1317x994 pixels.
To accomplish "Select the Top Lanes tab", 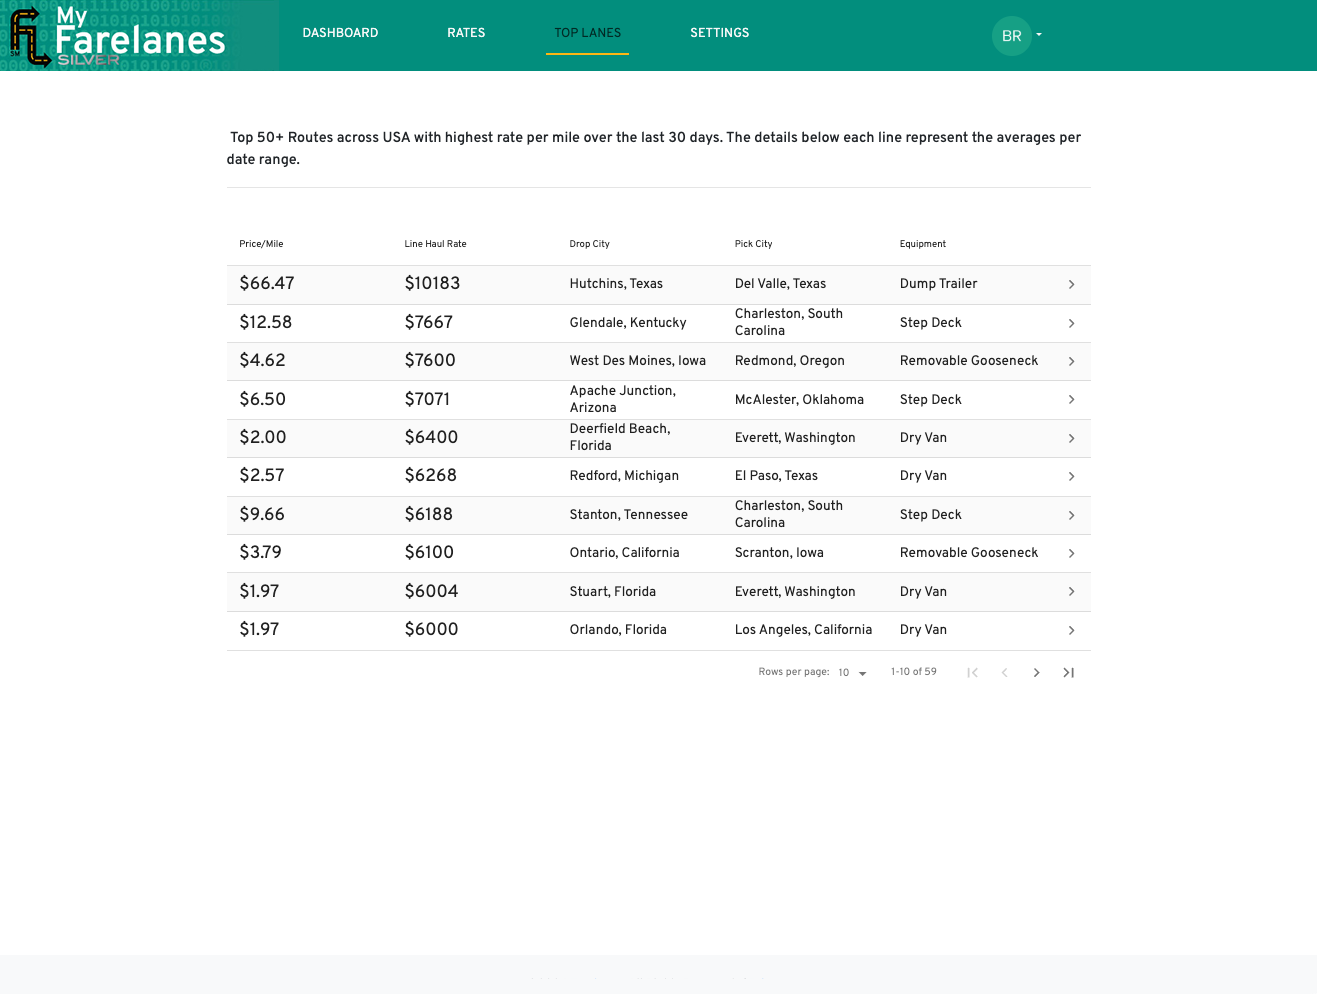I will pyautogui.click(x=587, y=33).
